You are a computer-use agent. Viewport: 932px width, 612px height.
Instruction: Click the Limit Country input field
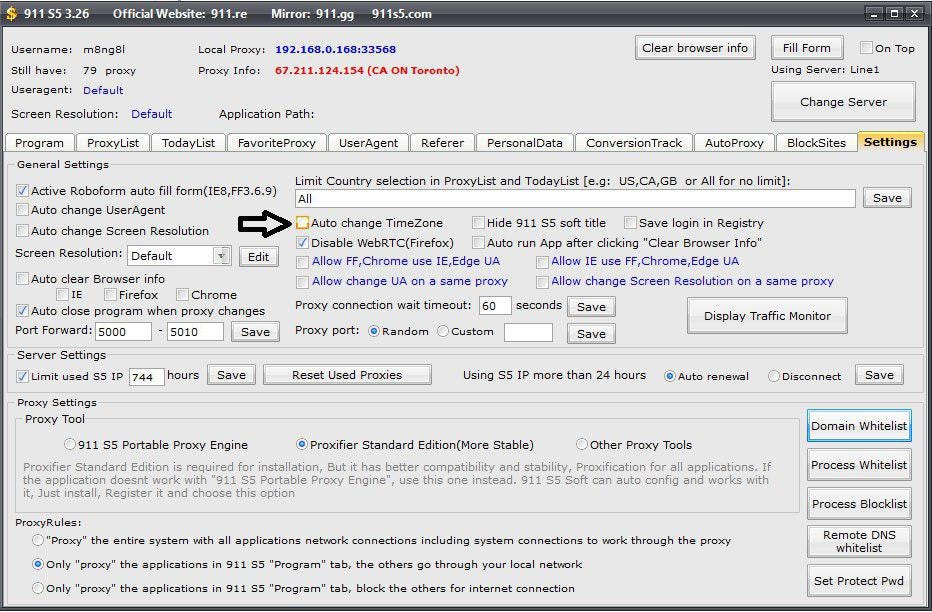point(575,198)
